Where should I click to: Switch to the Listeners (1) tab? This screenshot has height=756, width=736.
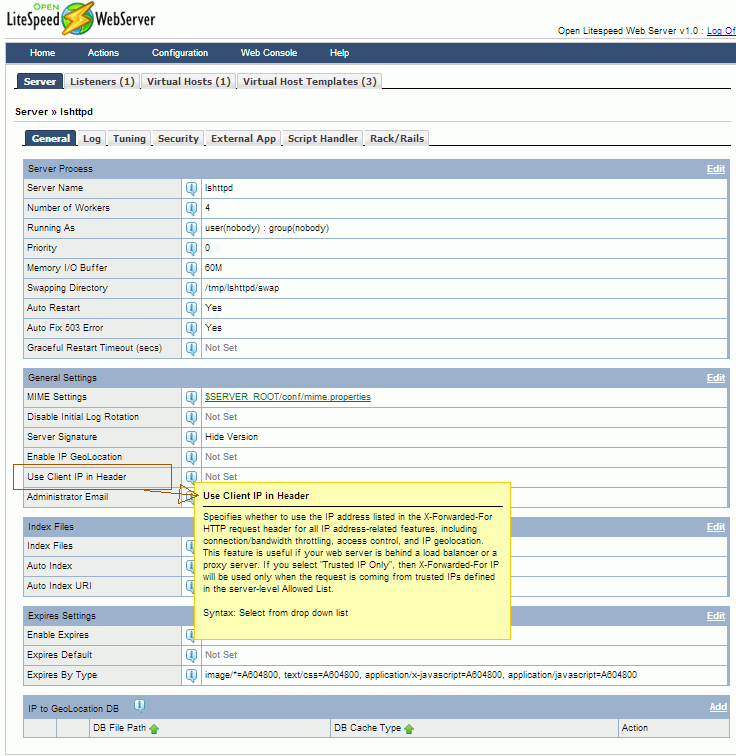[102, 81]
